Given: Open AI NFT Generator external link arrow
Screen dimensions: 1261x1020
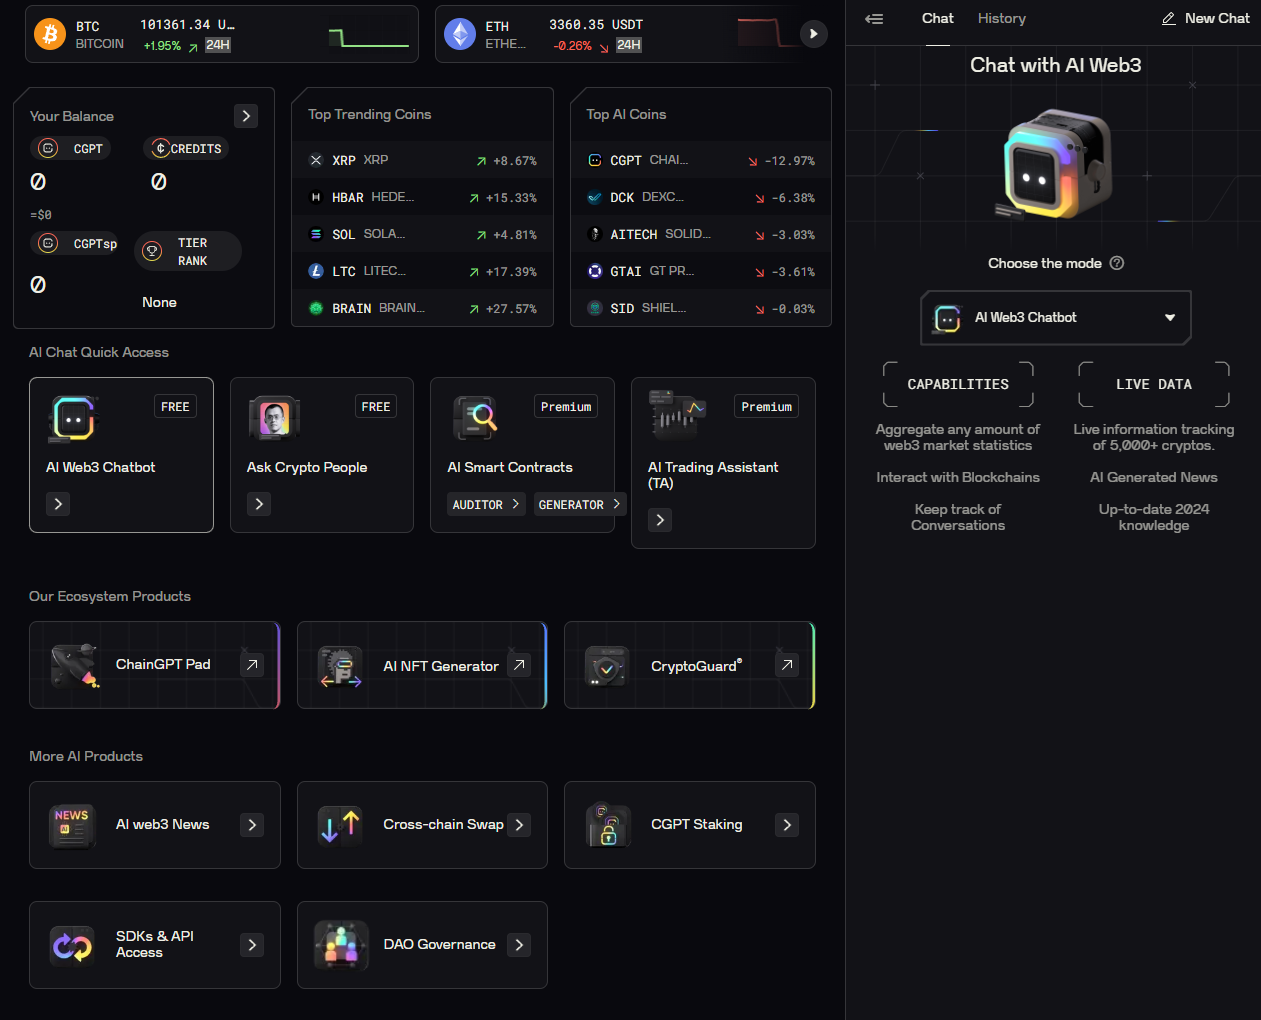Looking at the screenshot, I should point(519,664).
